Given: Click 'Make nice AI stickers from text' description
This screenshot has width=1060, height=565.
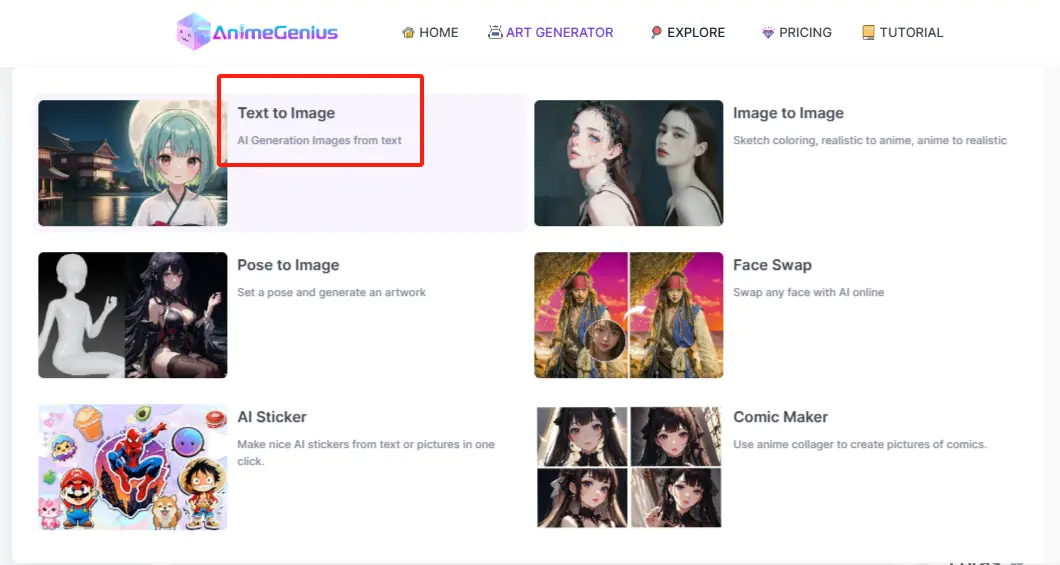Looking at the screenshot, I should pos(366,453).
